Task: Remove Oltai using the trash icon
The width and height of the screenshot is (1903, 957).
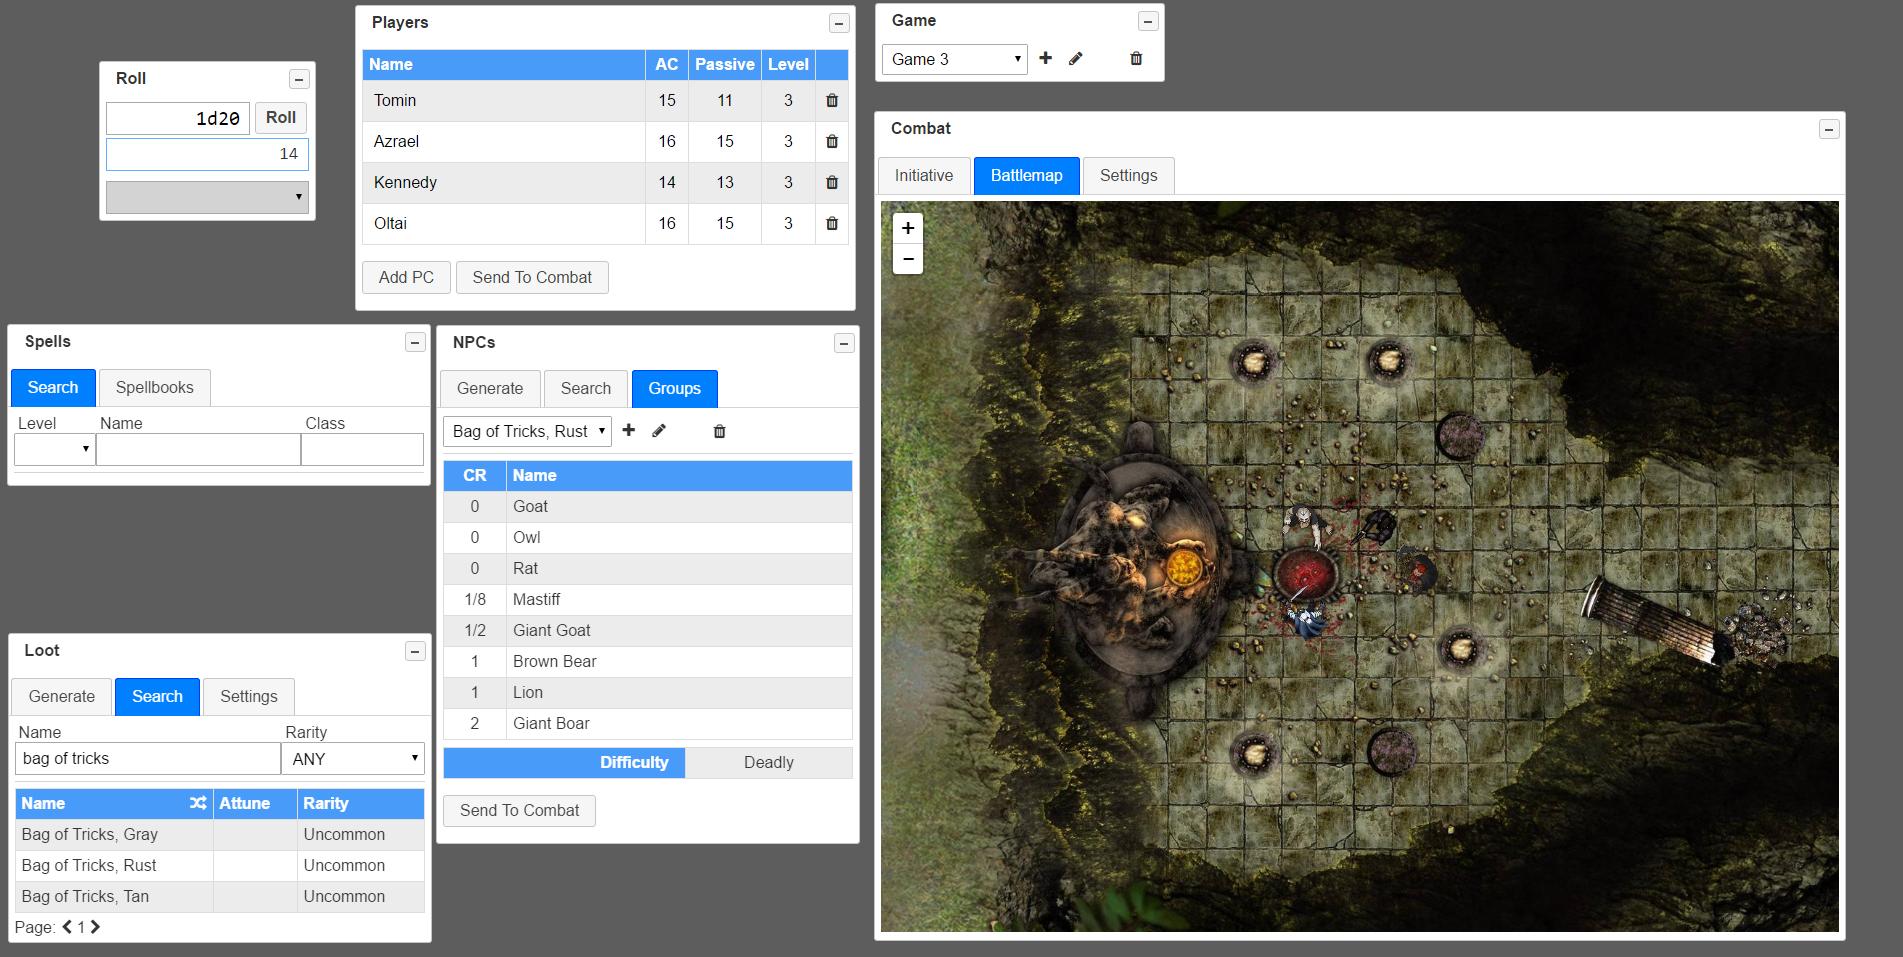Action: tap(832, 223)
